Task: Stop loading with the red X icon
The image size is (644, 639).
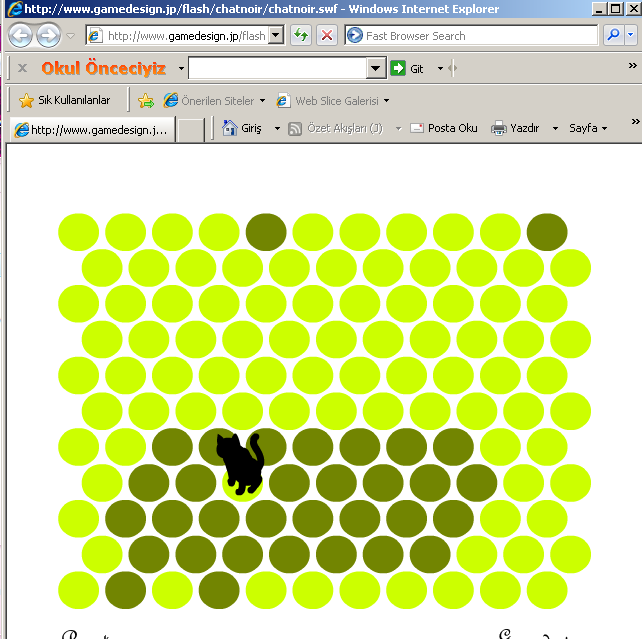Action: [x=327, y=36]
